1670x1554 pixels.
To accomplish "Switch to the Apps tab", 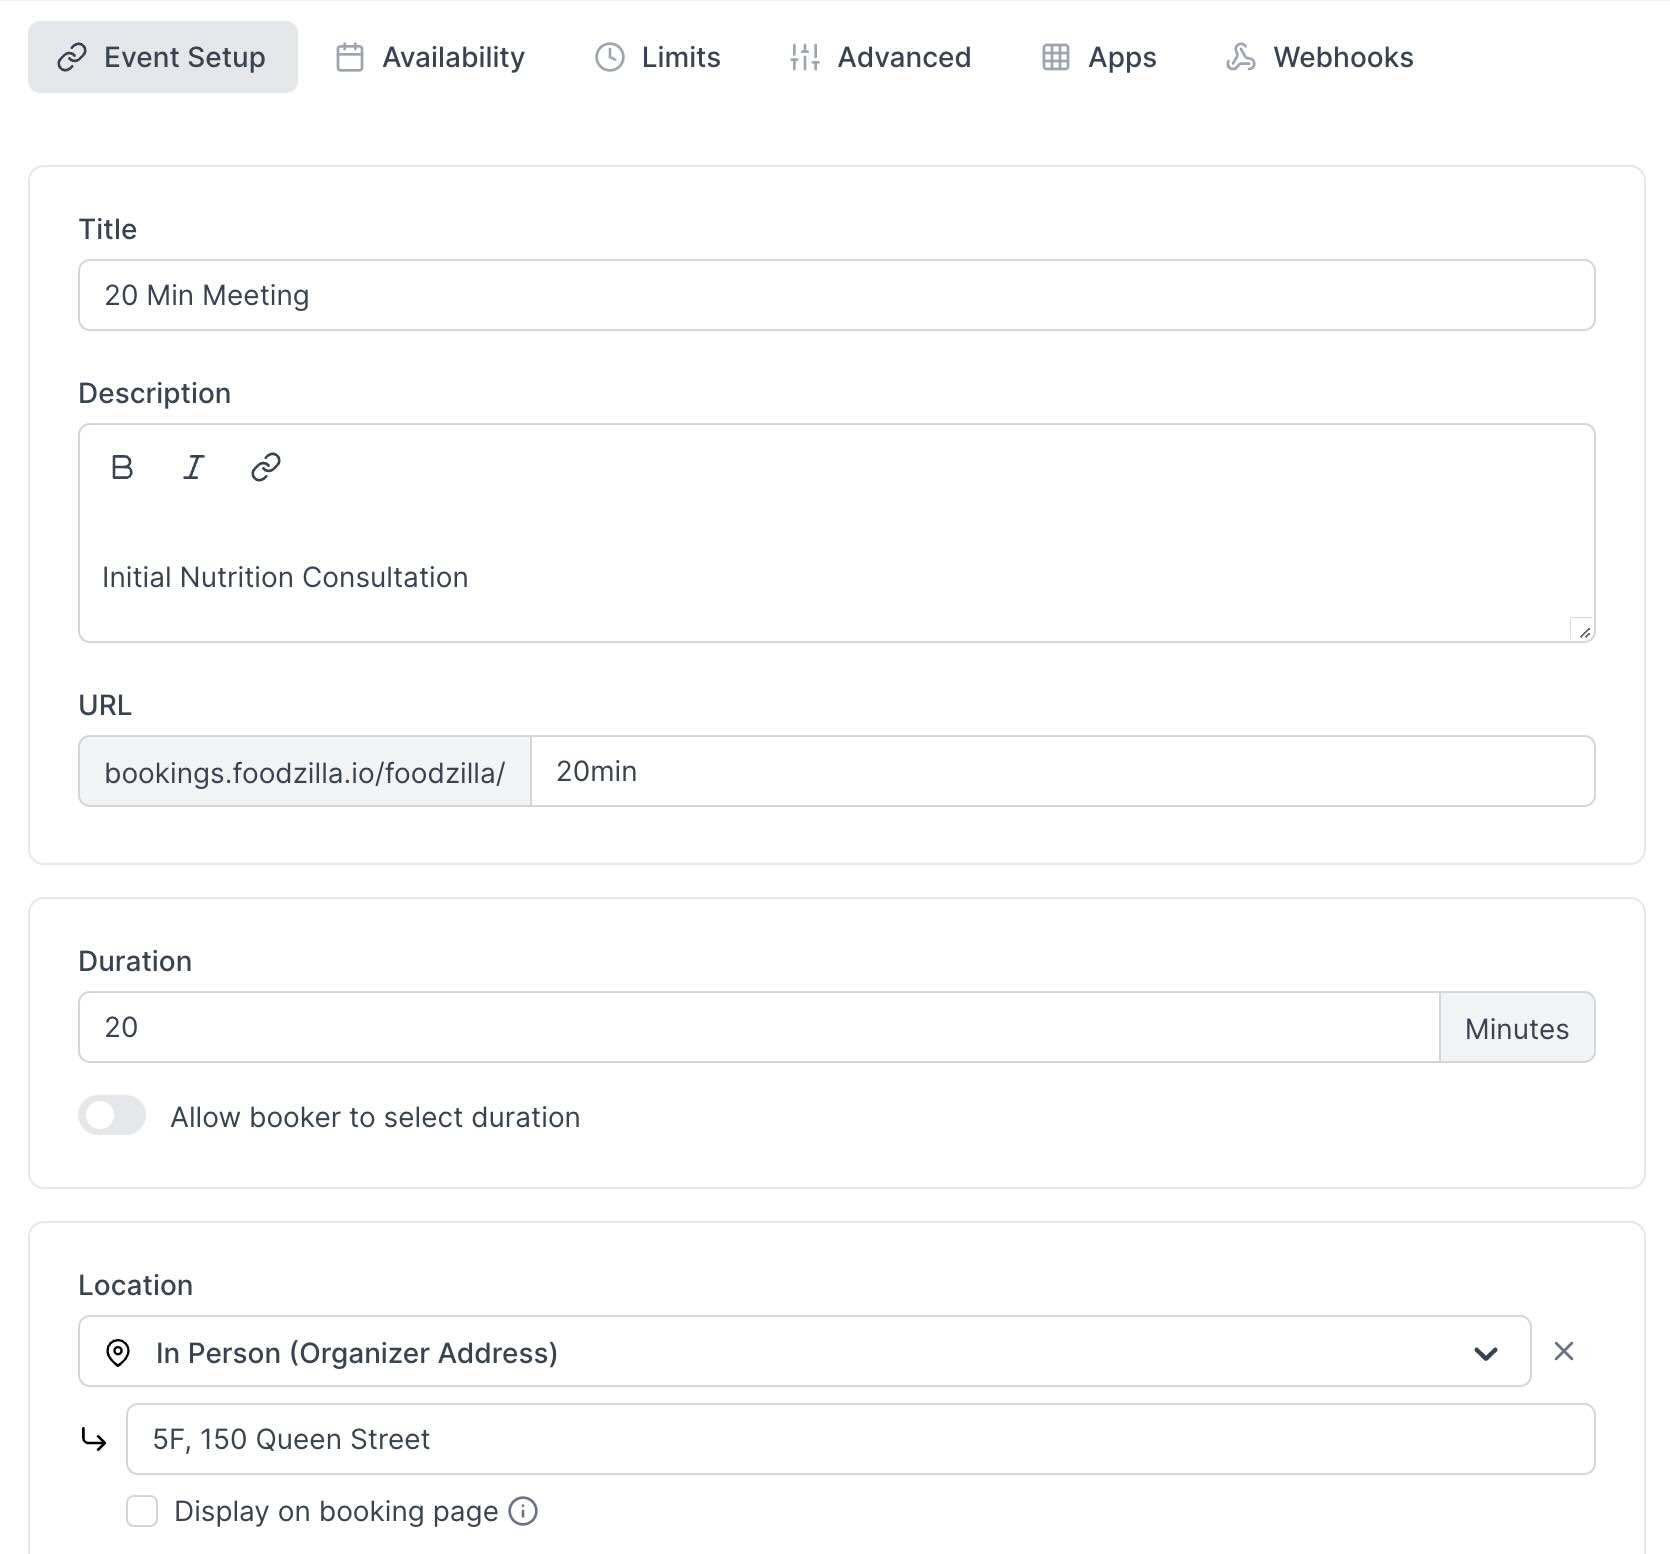I will pos(1098,57).
